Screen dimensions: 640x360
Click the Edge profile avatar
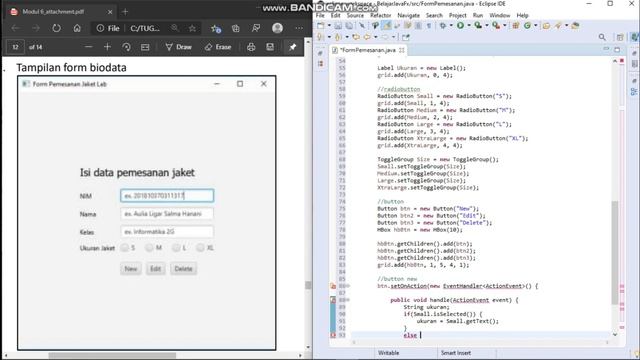click(277, 28)
